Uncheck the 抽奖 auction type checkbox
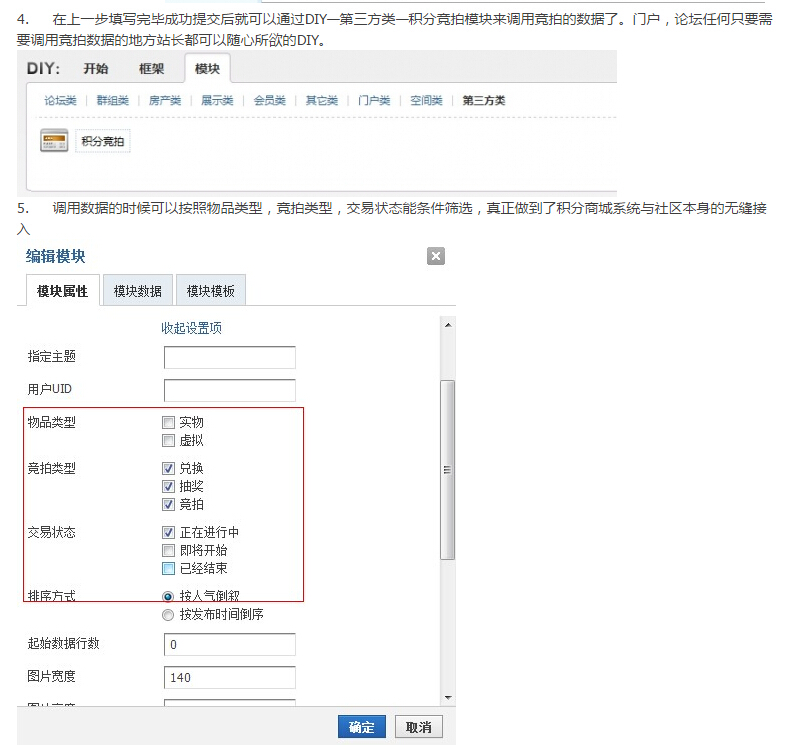Image resolution: width=793 pixels, height=745 pixels. 168,487
